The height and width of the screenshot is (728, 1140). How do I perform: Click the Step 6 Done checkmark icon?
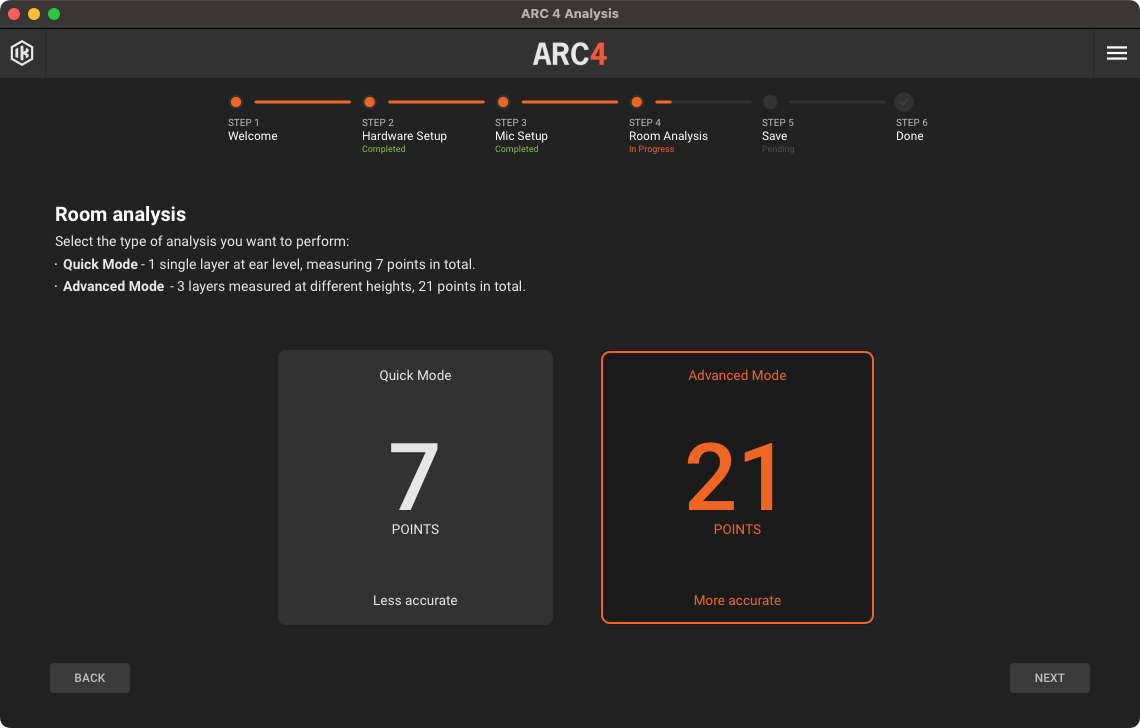(x=904, y=102)
